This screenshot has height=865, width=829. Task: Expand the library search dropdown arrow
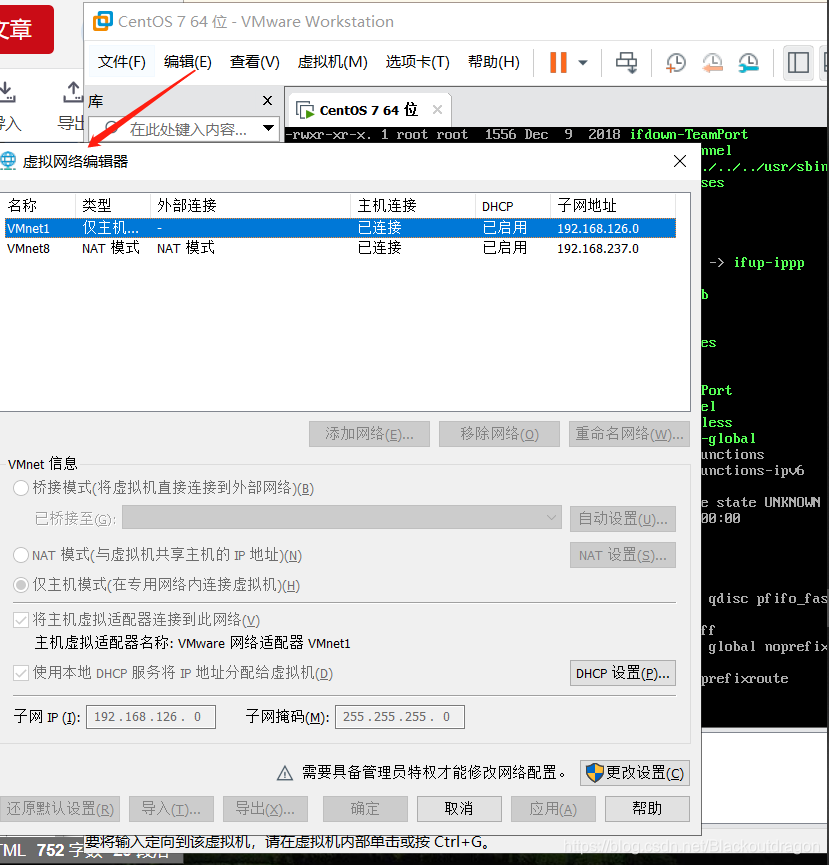coord(268,129)
